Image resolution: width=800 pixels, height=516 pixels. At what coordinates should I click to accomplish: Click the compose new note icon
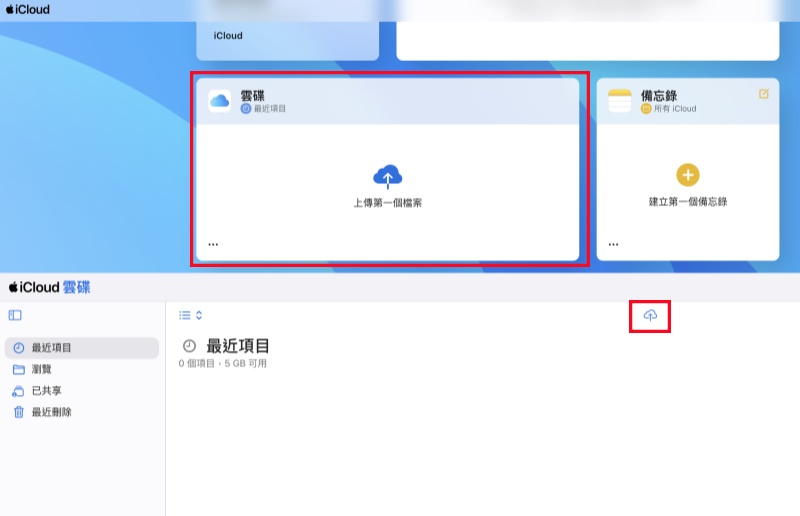pyautogui.click(x=764, y=94)
